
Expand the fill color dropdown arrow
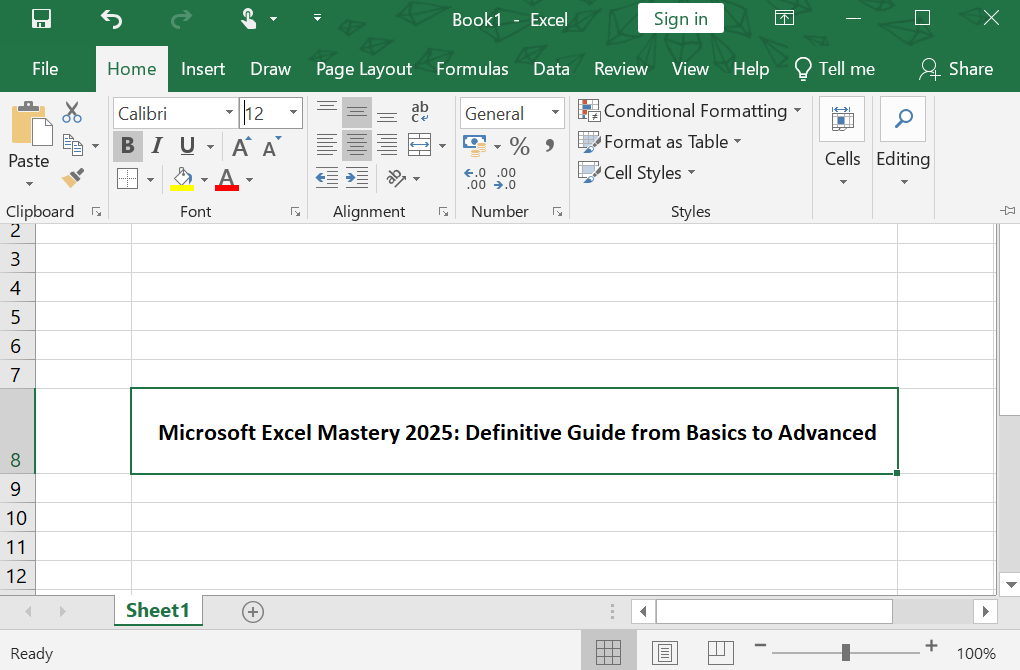click(204, 180)
